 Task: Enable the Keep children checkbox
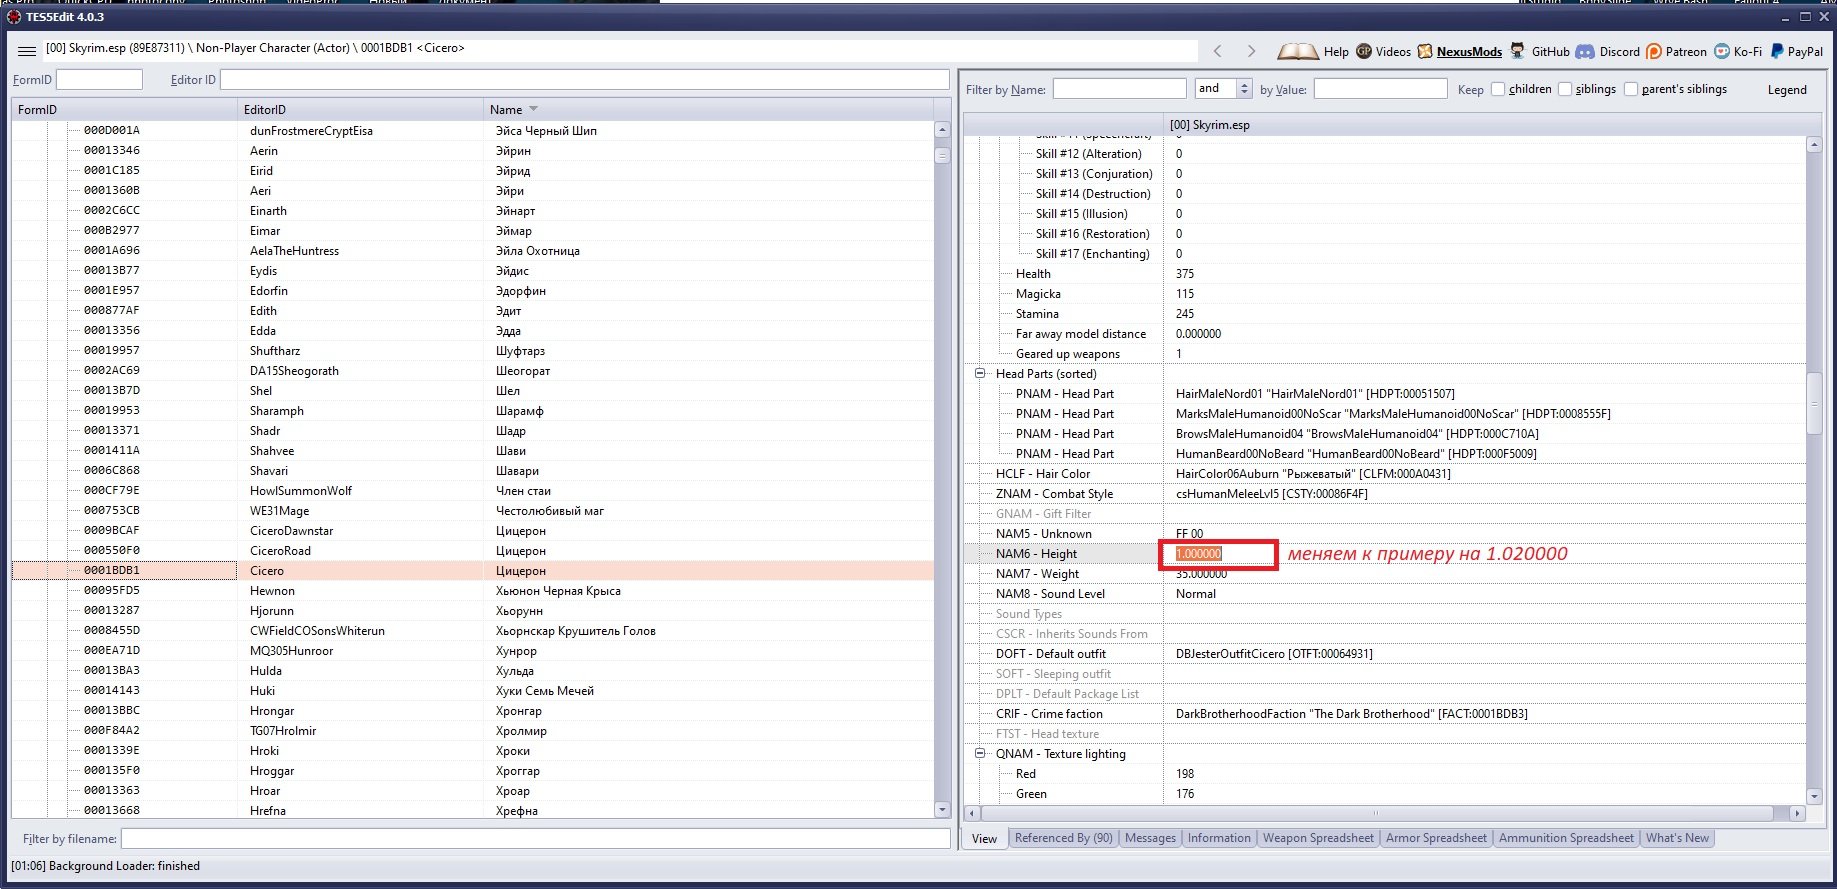[1498, 89]
